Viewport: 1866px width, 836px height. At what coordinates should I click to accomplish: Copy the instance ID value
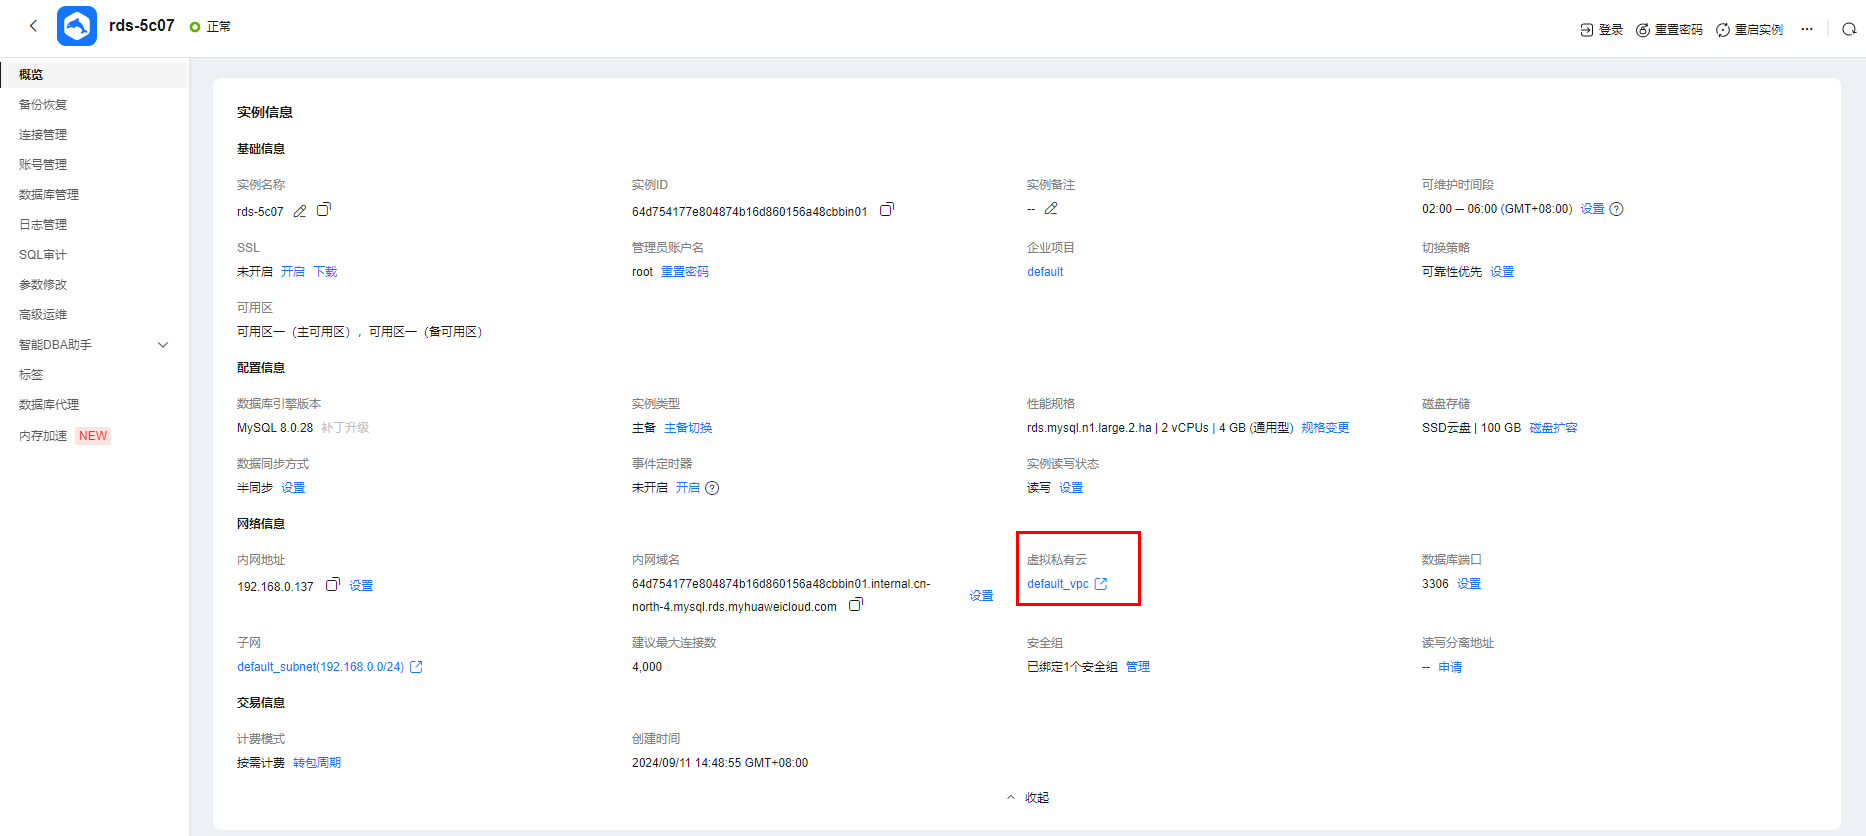[x=886, y=210]
